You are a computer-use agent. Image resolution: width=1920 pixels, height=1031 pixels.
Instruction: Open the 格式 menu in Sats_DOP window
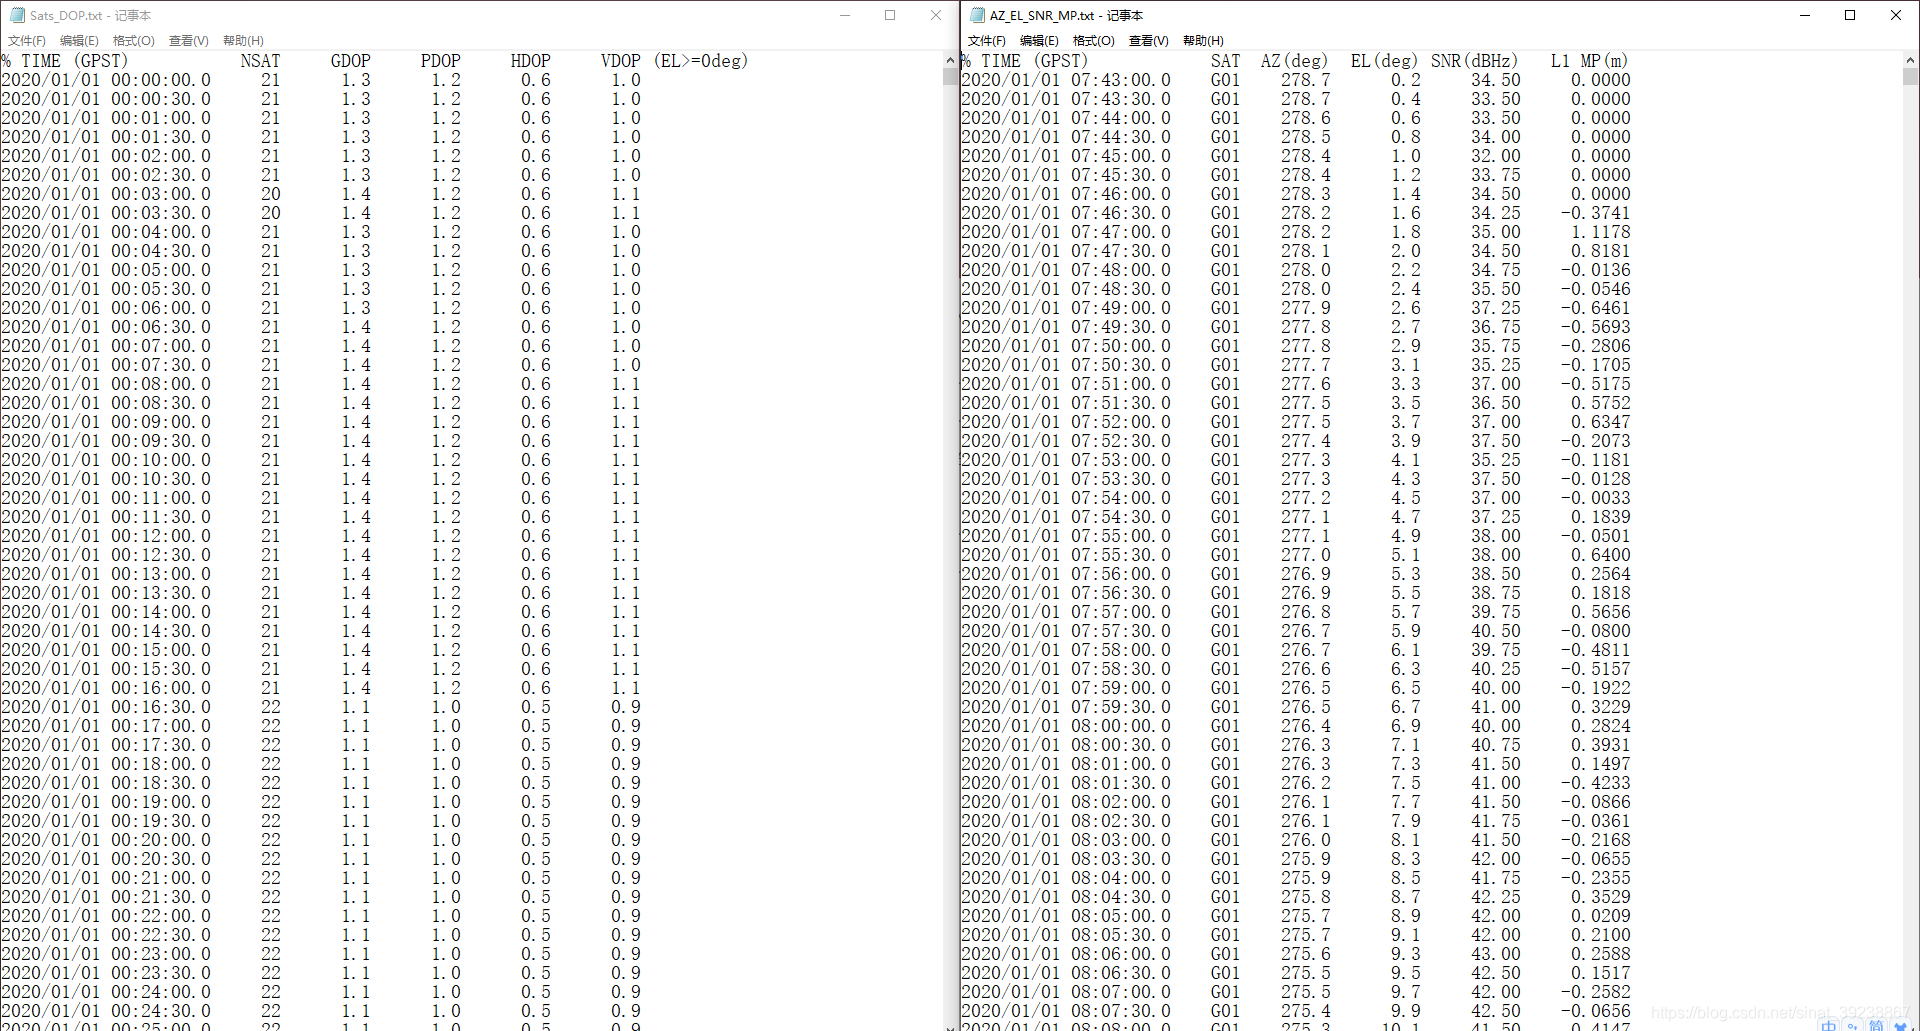click(132, 40)
